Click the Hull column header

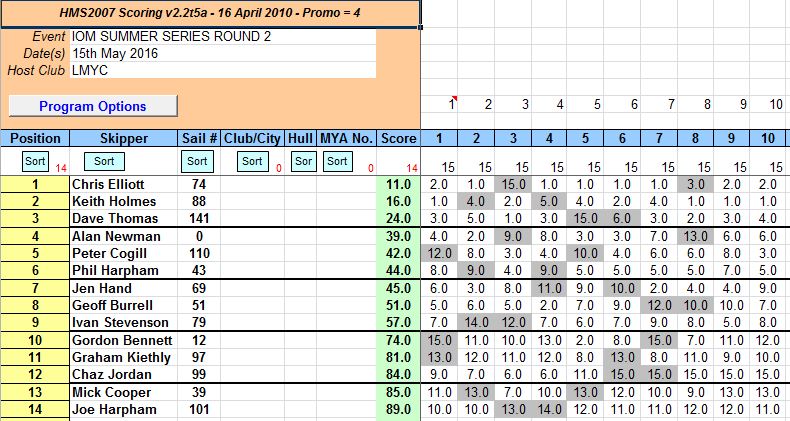click(x=300, y=138)
